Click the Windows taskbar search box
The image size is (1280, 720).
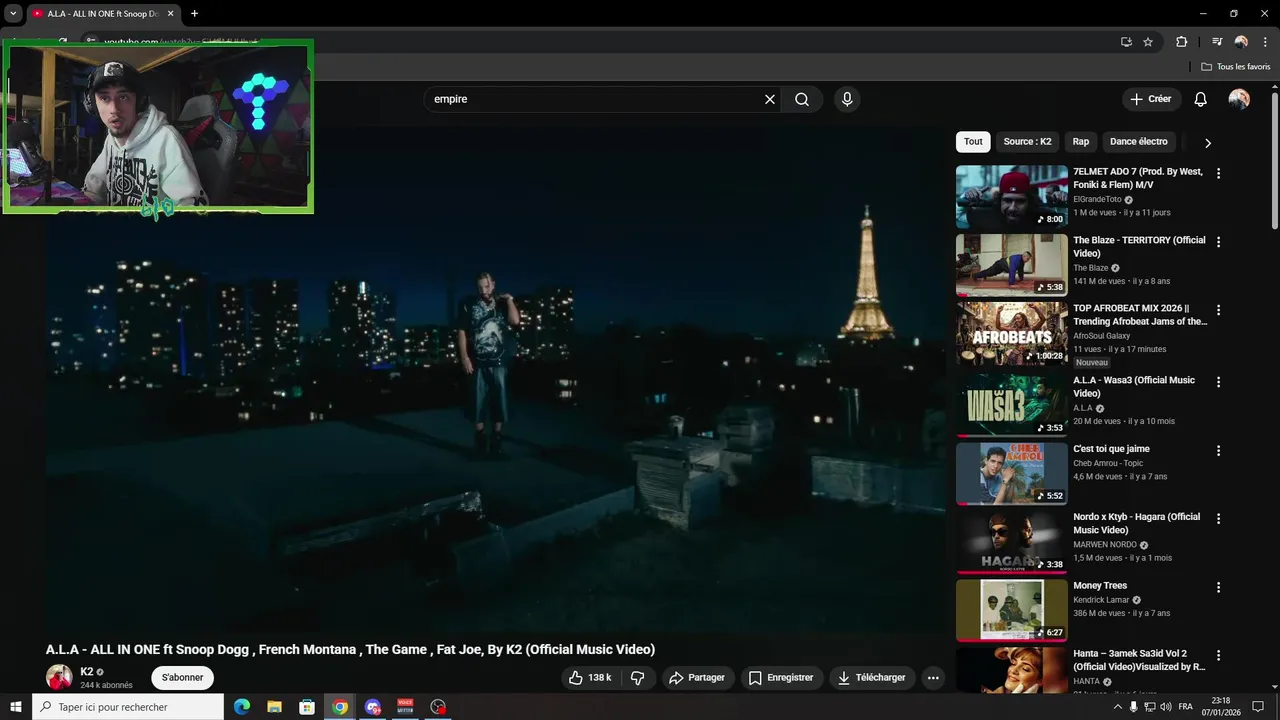128,707
